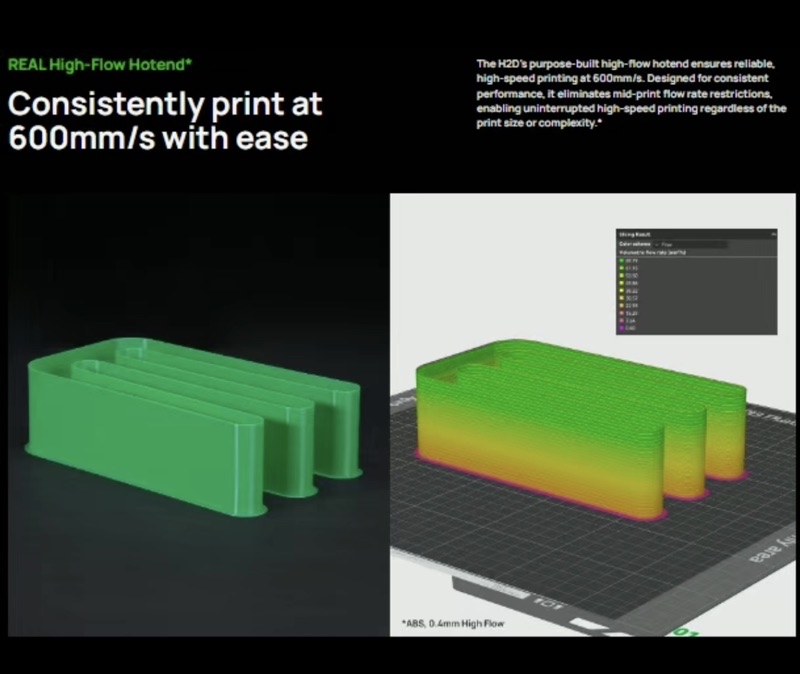The height and width of the screenshot is (674, 800).
Task: Click the REAL High-Flow Hotend label
Action: [x=100, y=65]
